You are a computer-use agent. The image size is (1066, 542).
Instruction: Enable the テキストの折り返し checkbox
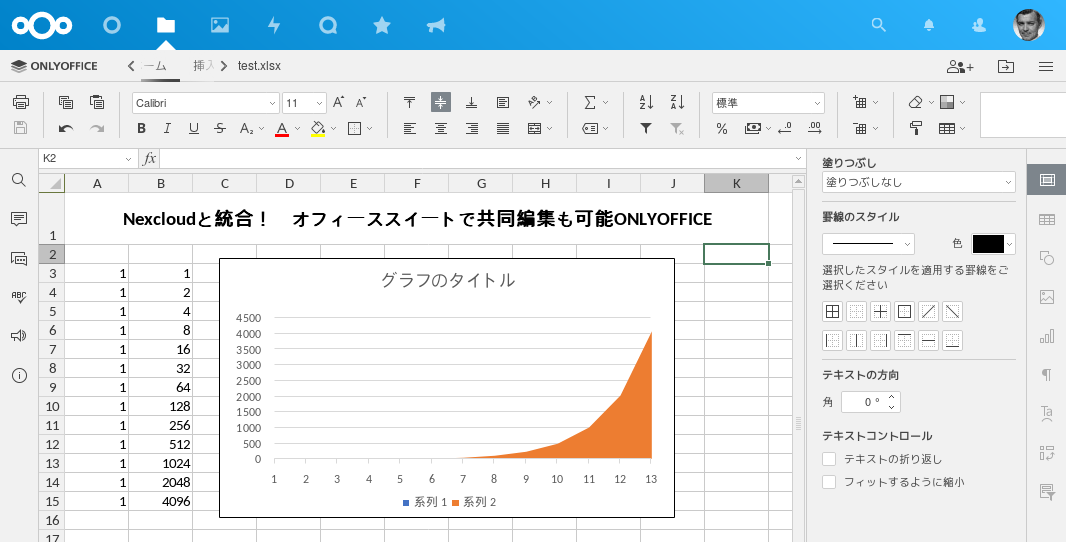(829, 459)
